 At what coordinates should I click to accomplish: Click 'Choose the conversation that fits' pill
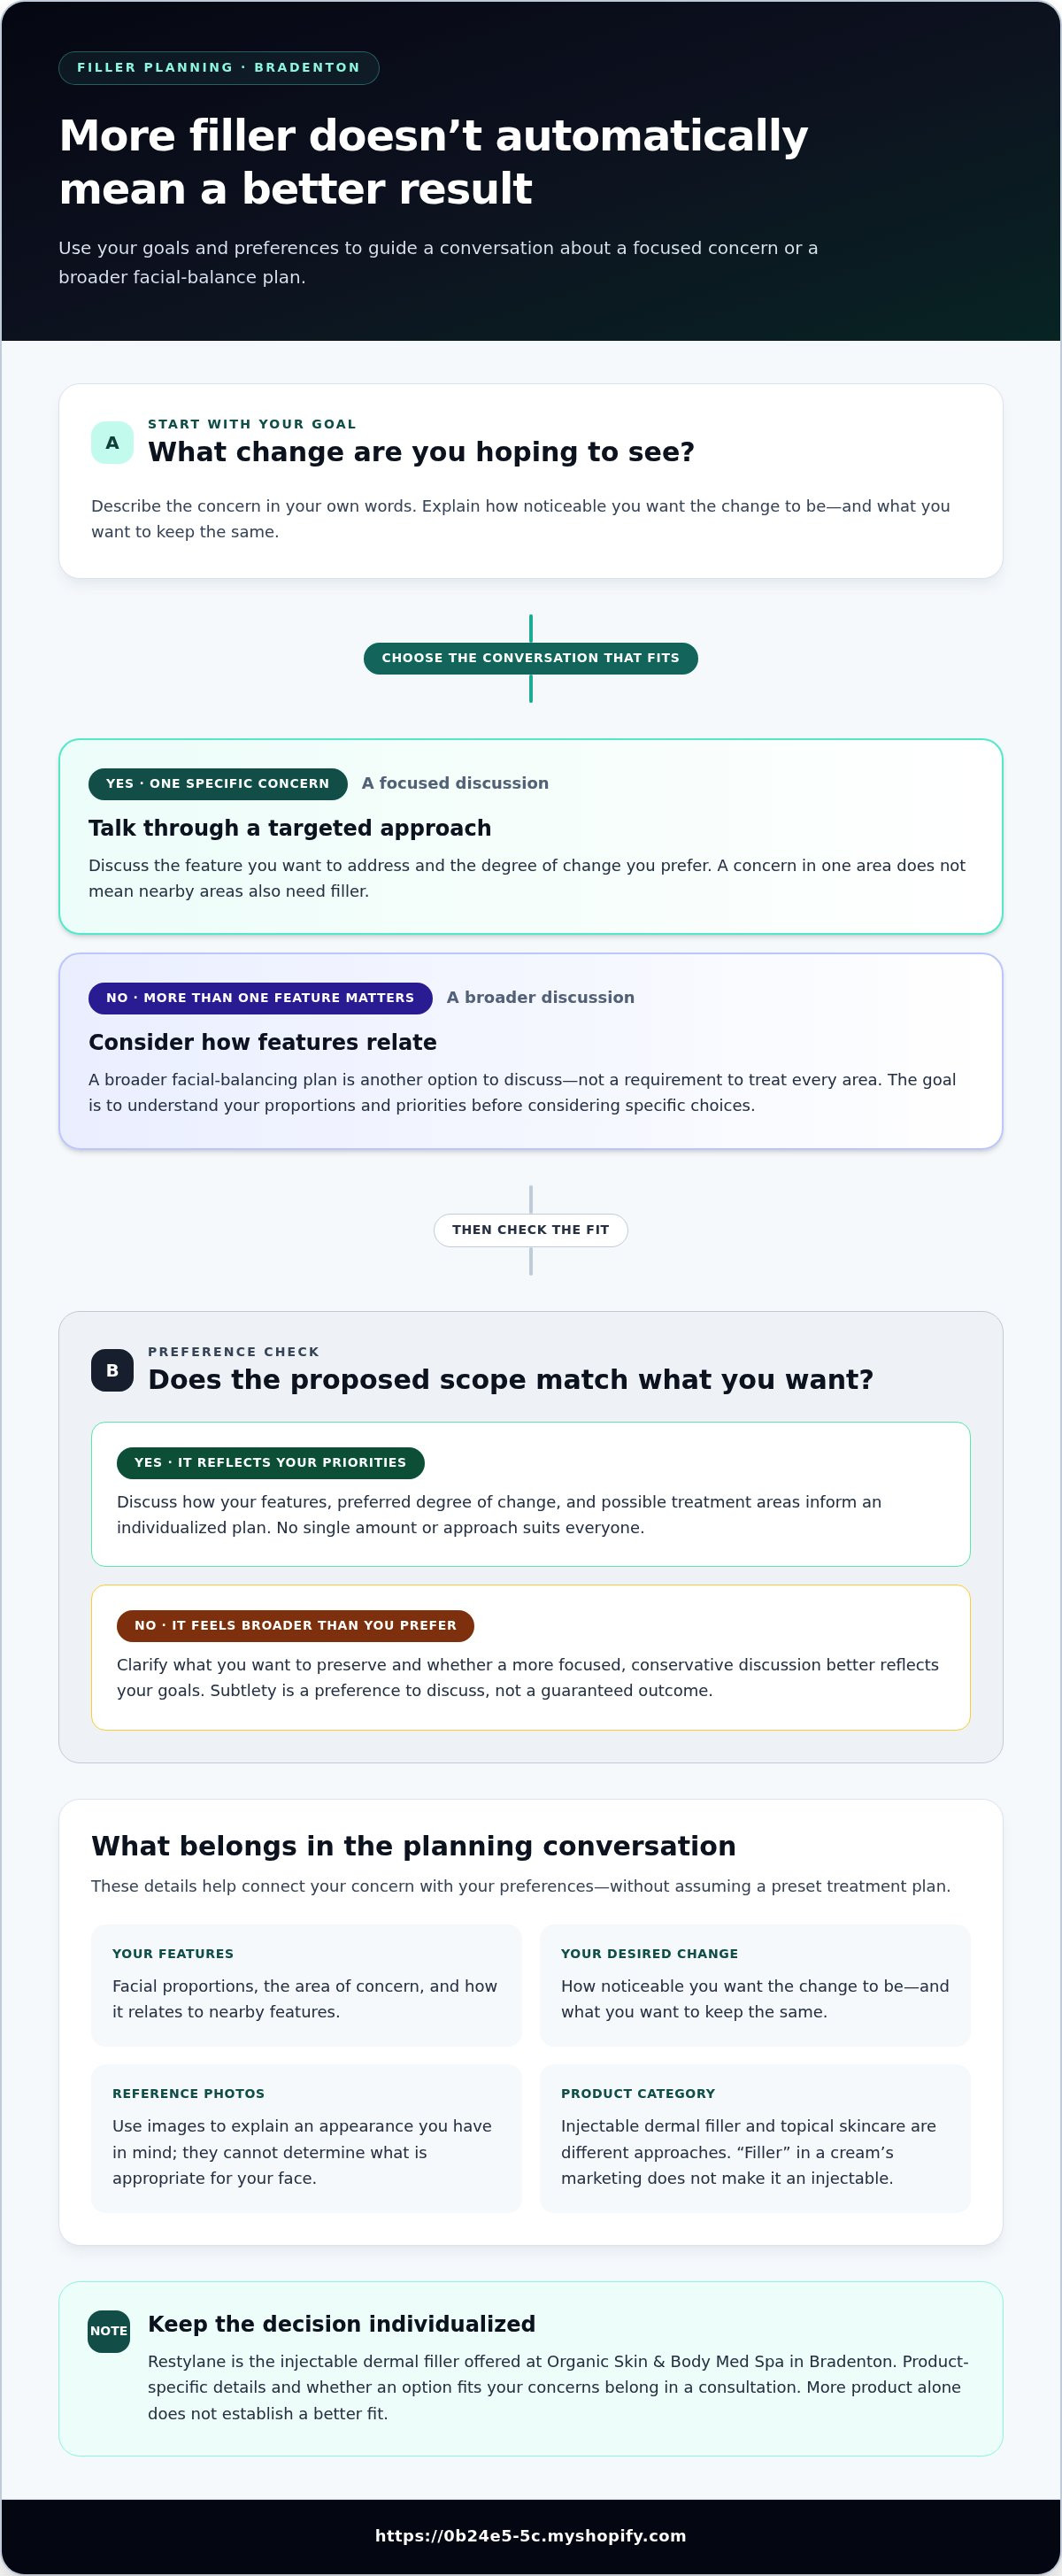pyautogui.click(x=531, y=658)
